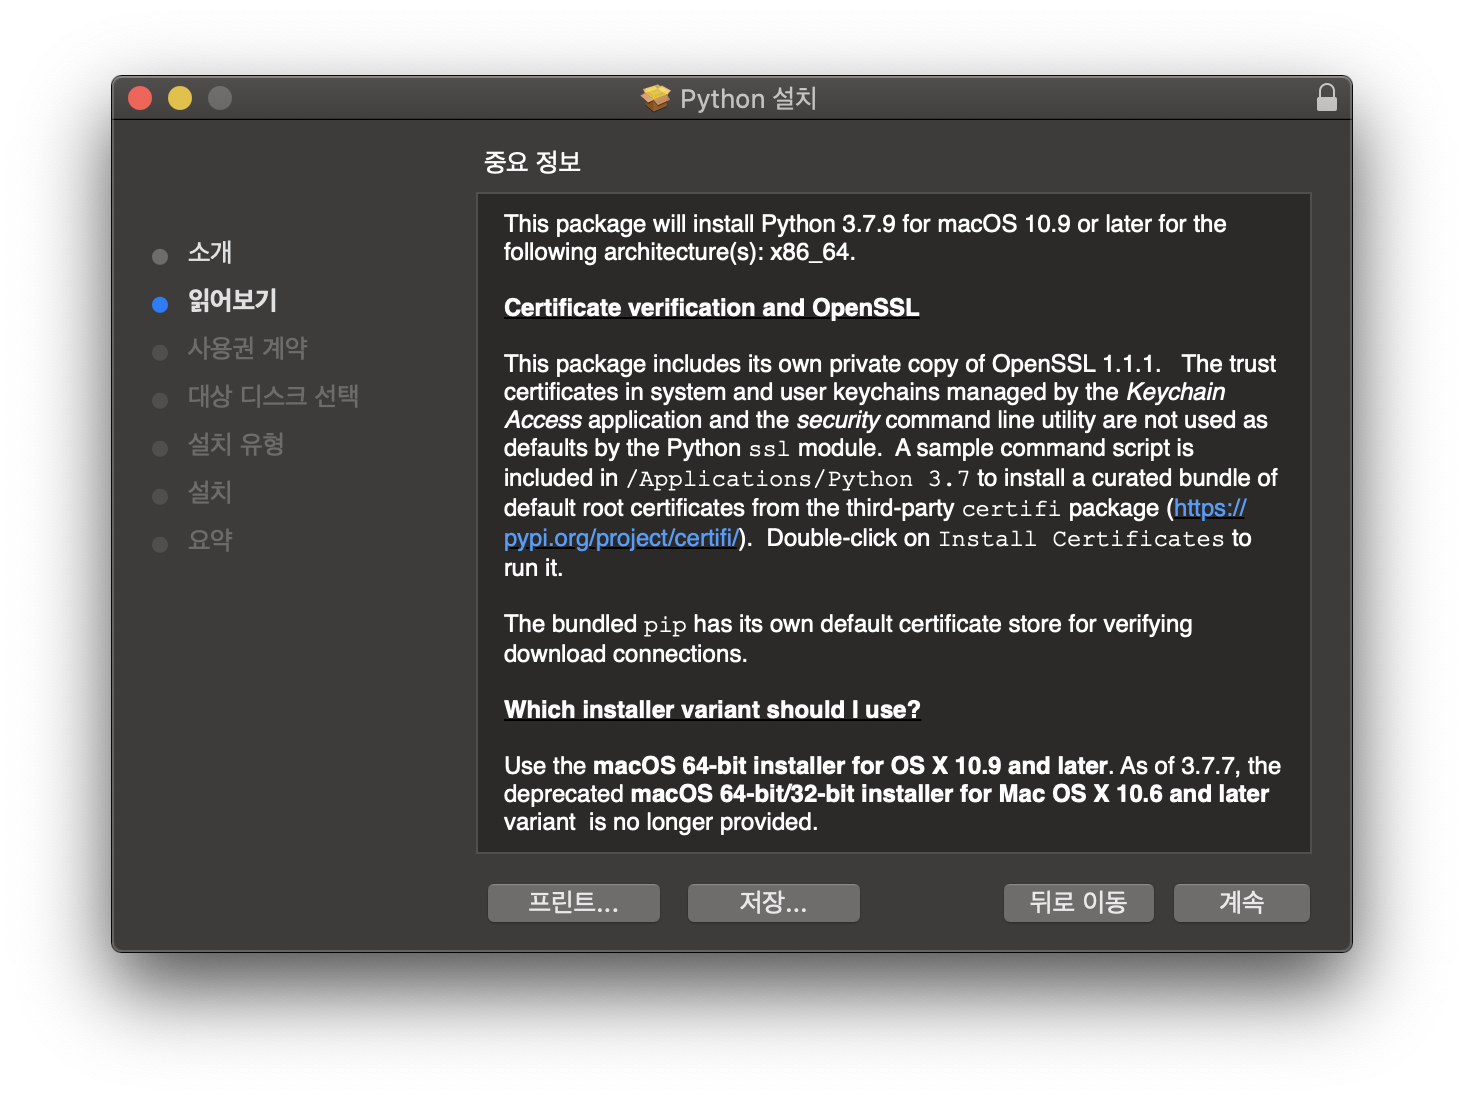Select the 대상 디스크 선택 step
The width and height of the screenshot is (1464, 1100).
pyautogui.click(x=273, y=396)
